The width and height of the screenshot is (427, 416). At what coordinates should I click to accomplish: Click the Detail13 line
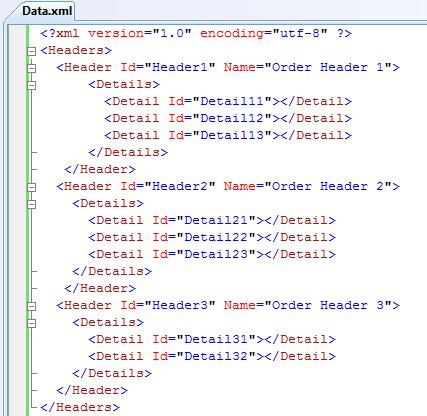(228, 135)
